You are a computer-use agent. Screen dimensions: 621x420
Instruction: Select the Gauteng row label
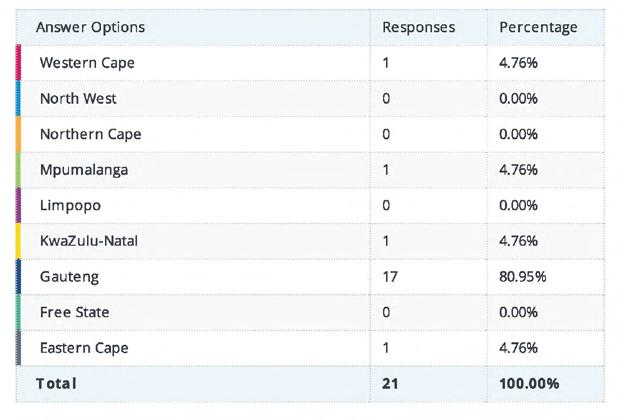[x=69, y=276]
